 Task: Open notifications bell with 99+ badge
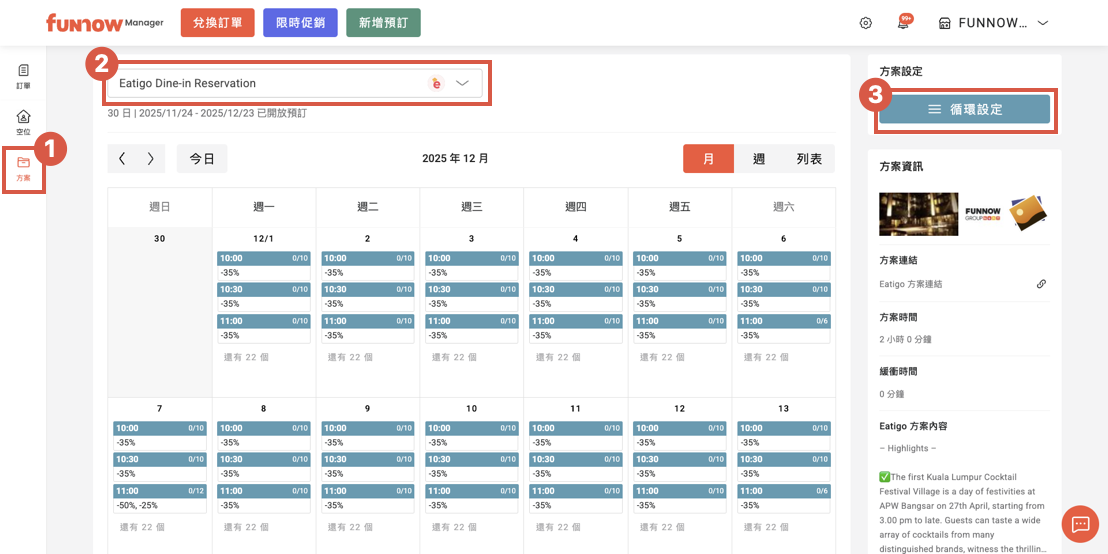click(x=903, y=23)
